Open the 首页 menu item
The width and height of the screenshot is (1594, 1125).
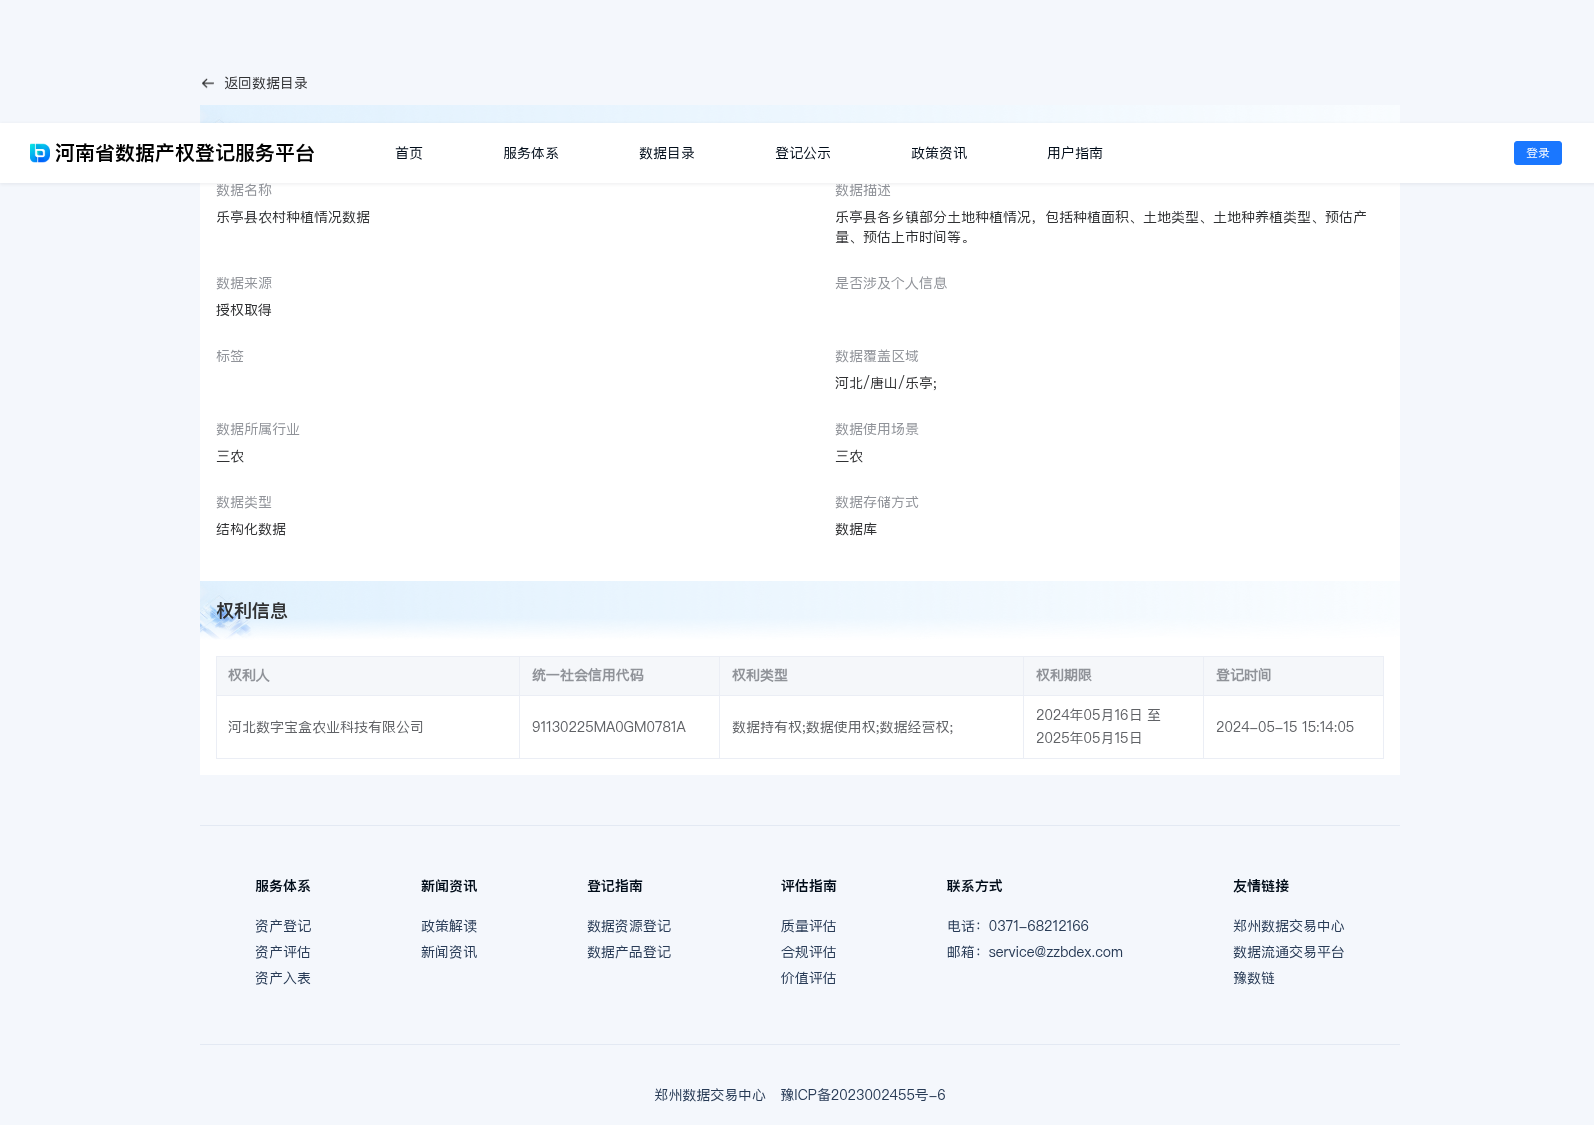coord(409,153)
